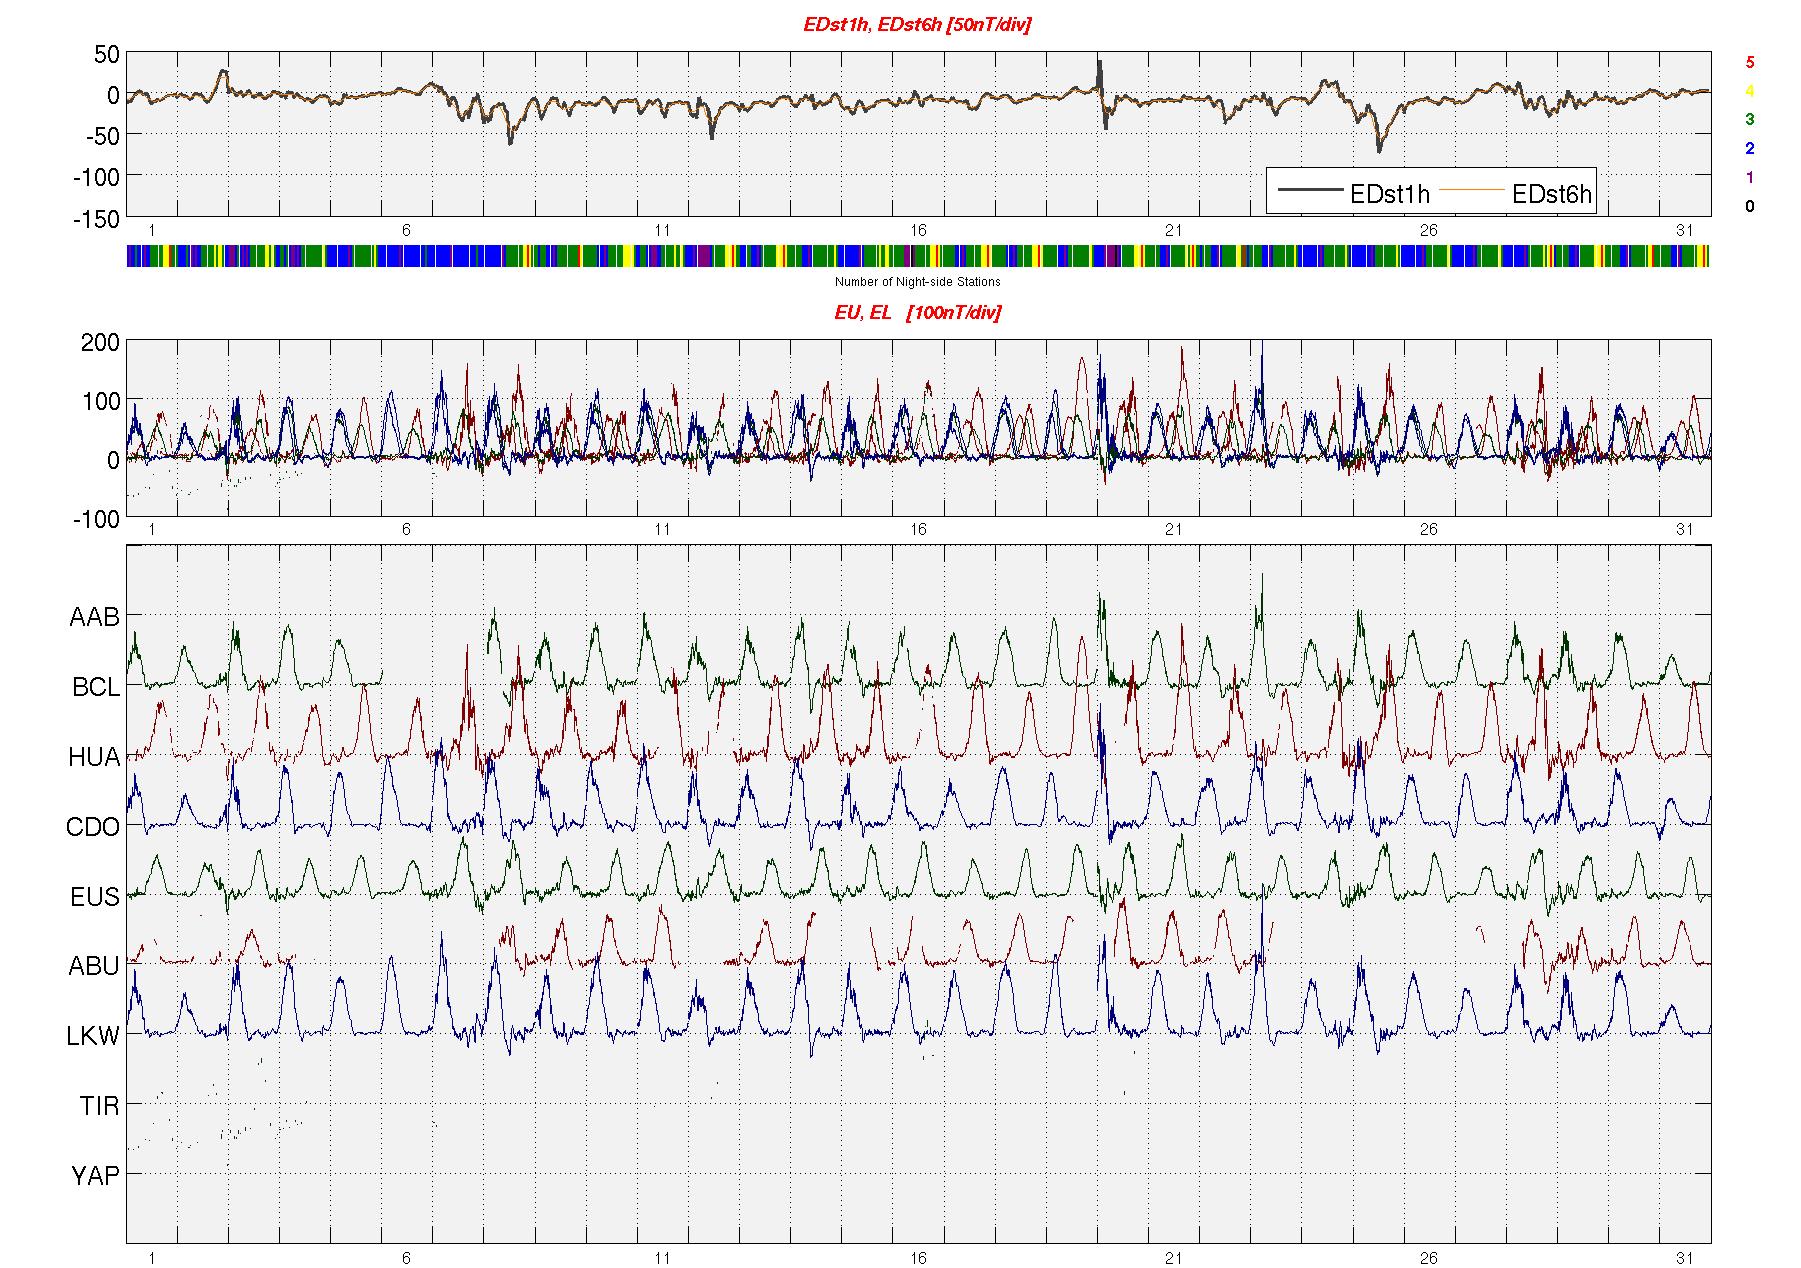Click day 16 on bottom x-axis
This screenshot has height=1268, width=1801.
918,1257
